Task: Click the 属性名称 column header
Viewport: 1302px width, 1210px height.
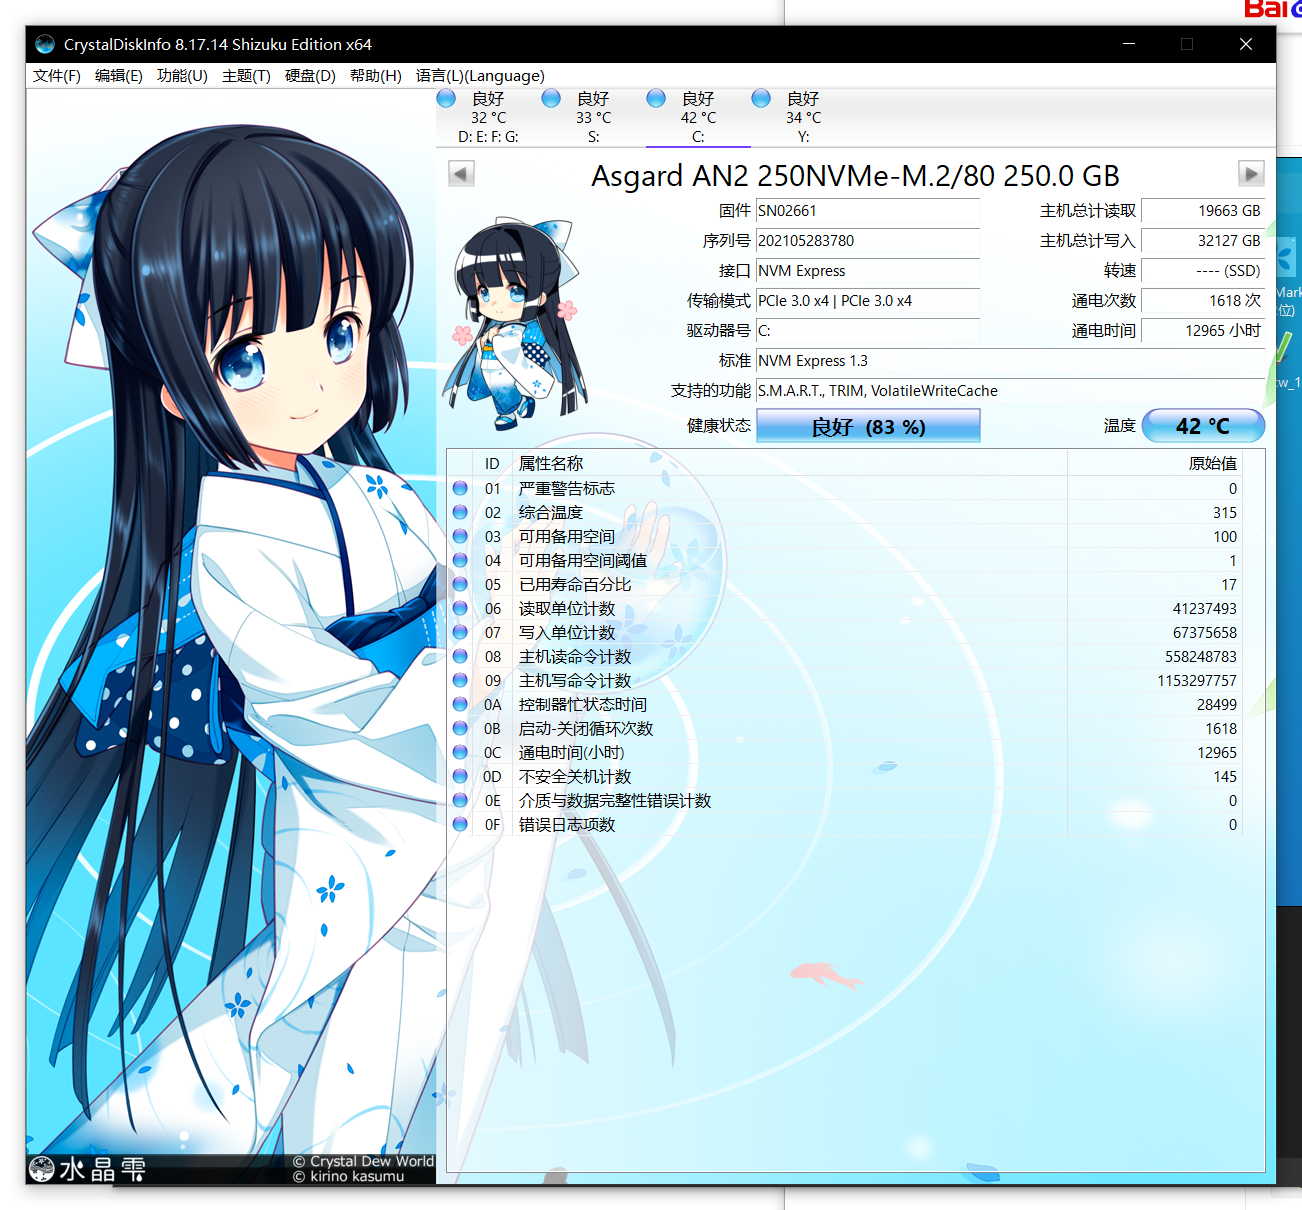Action: pyautogui.click(x=790, y=464)
